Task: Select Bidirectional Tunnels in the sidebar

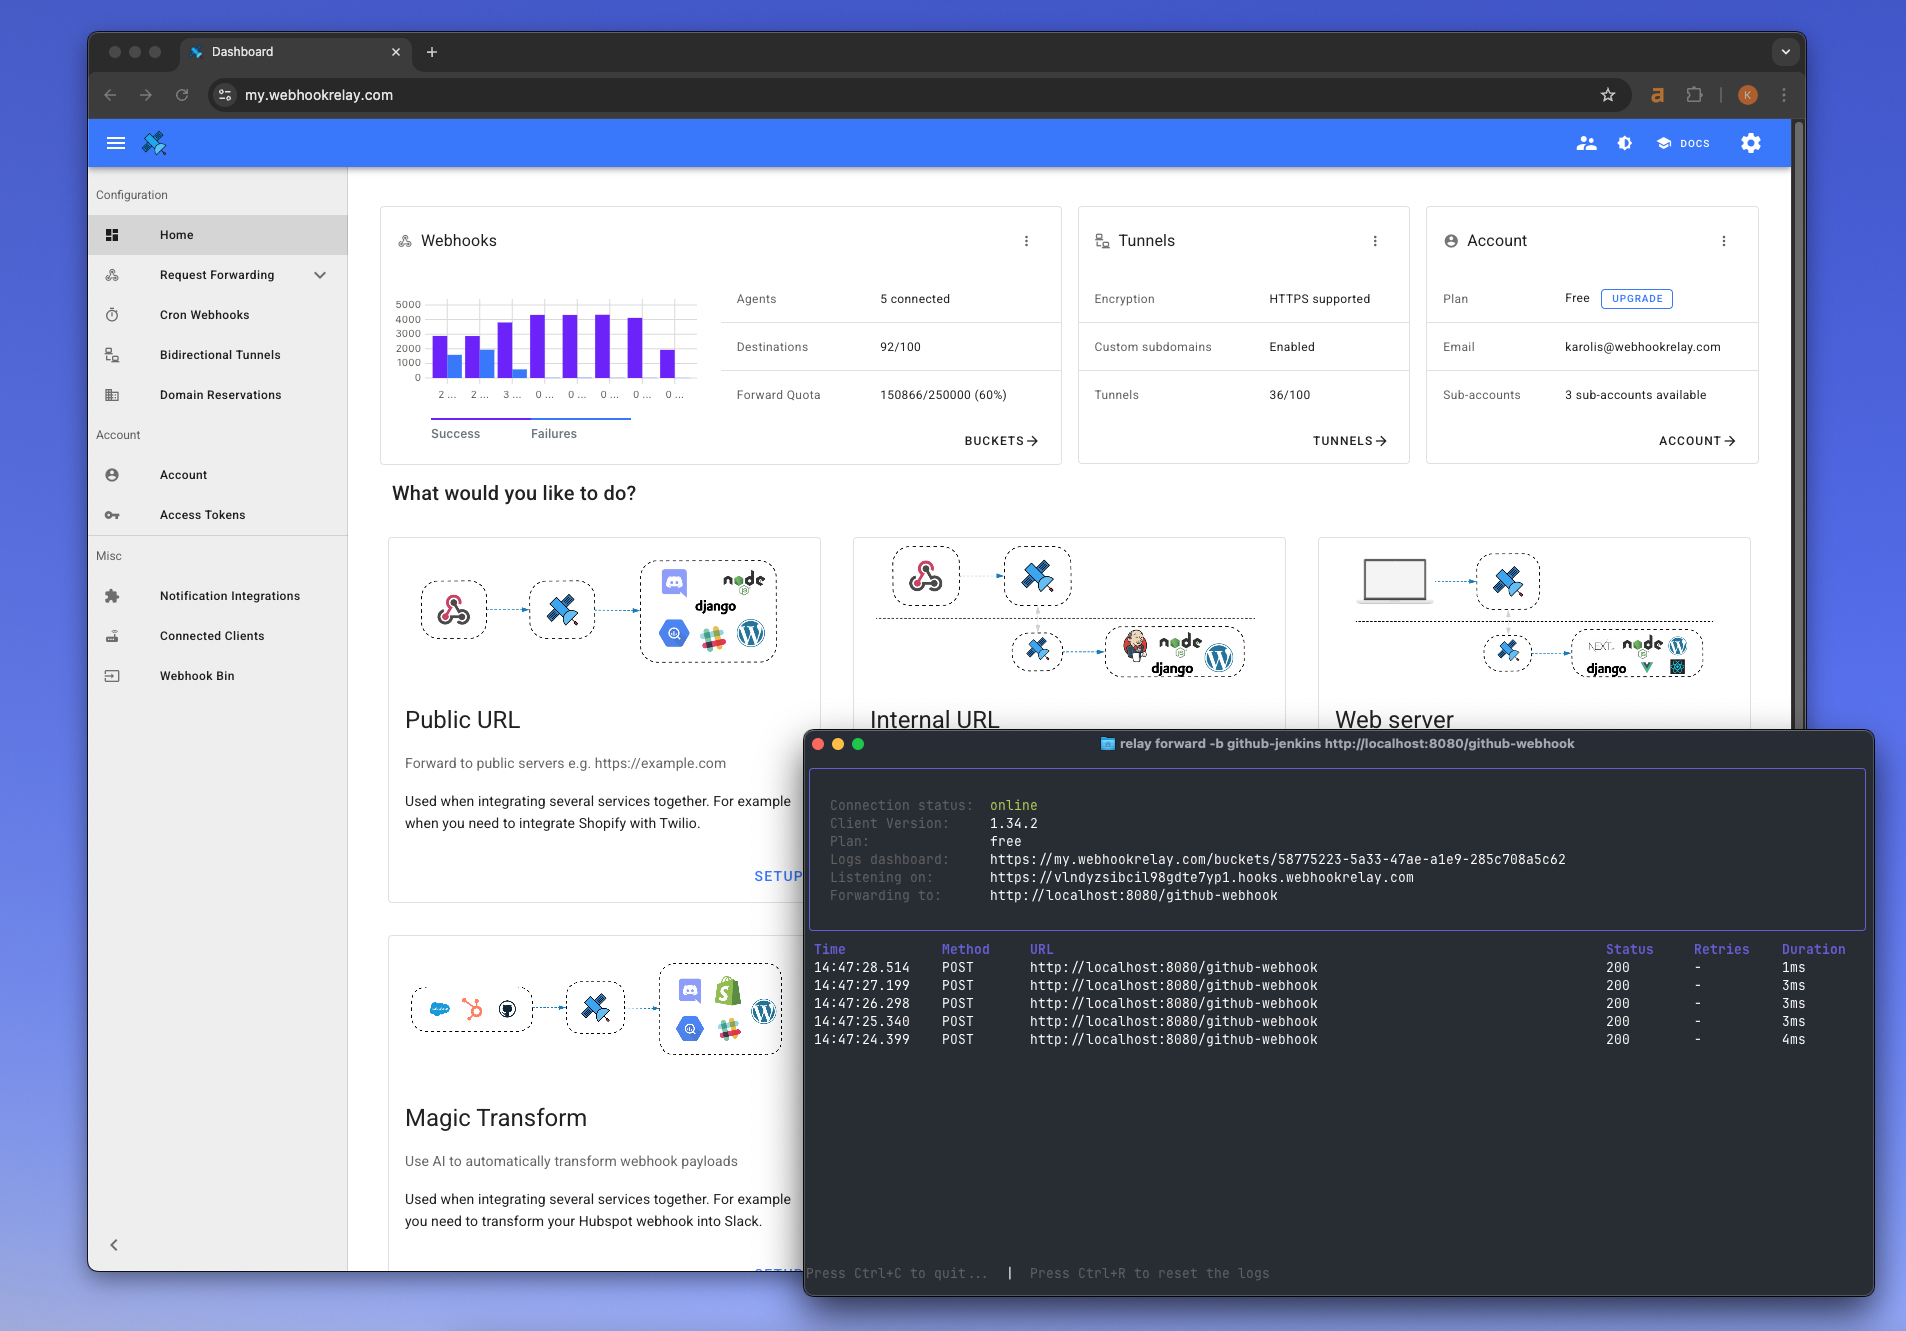Action: click(x=221, y=354)
